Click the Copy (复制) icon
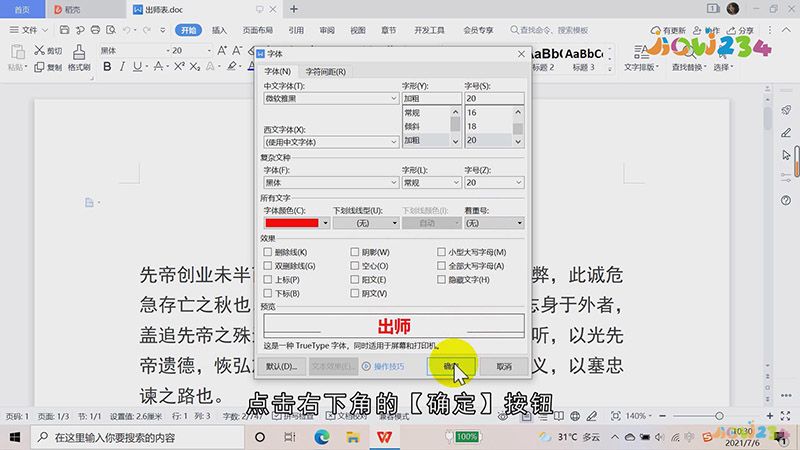 point(39,67)
